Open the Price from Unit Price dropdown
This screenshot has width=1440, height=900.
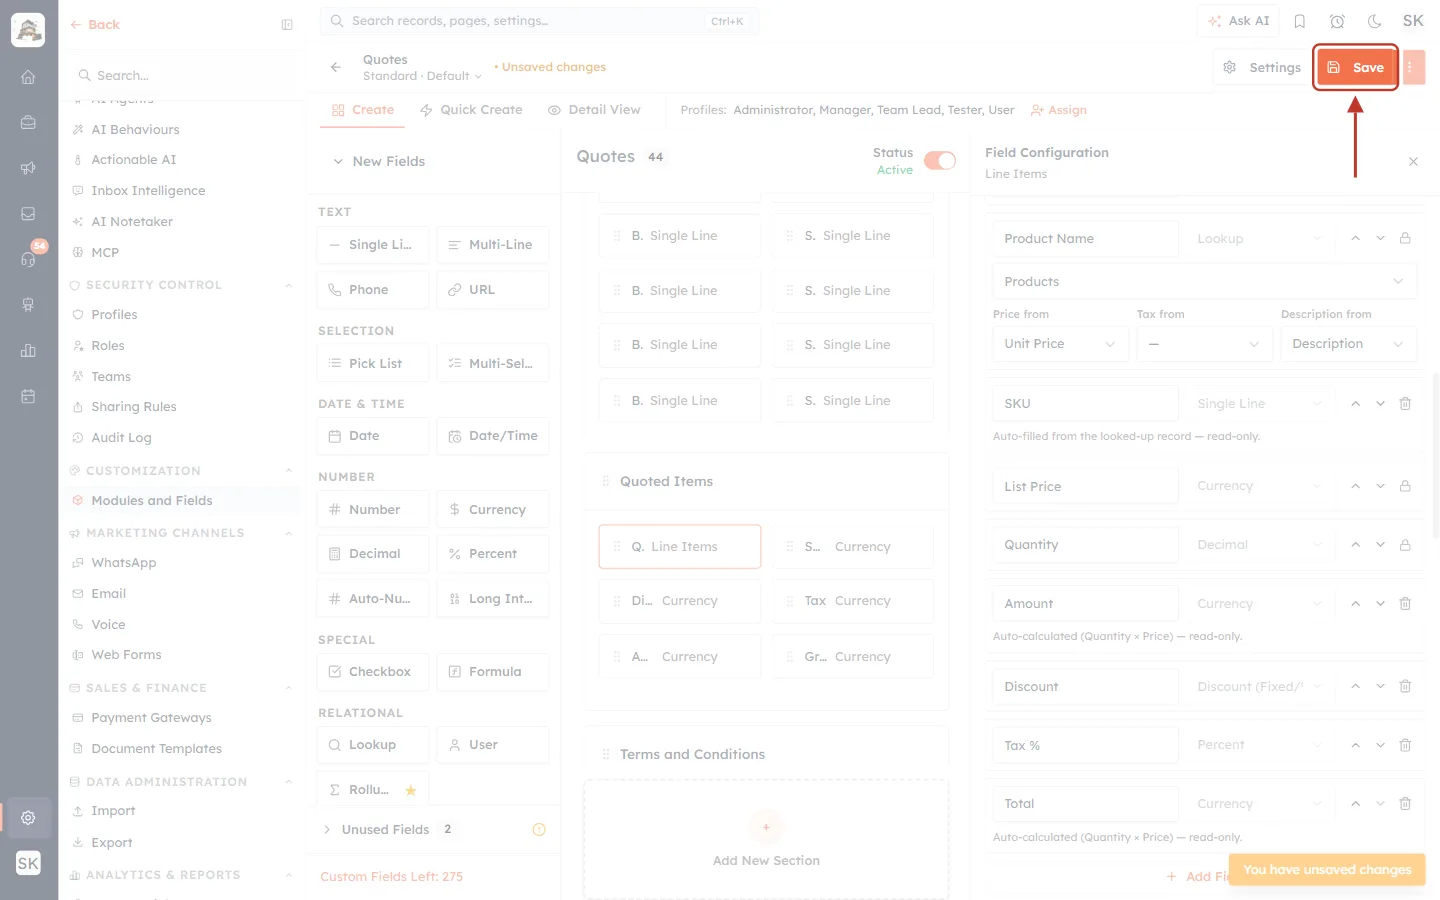[1060, 344]
